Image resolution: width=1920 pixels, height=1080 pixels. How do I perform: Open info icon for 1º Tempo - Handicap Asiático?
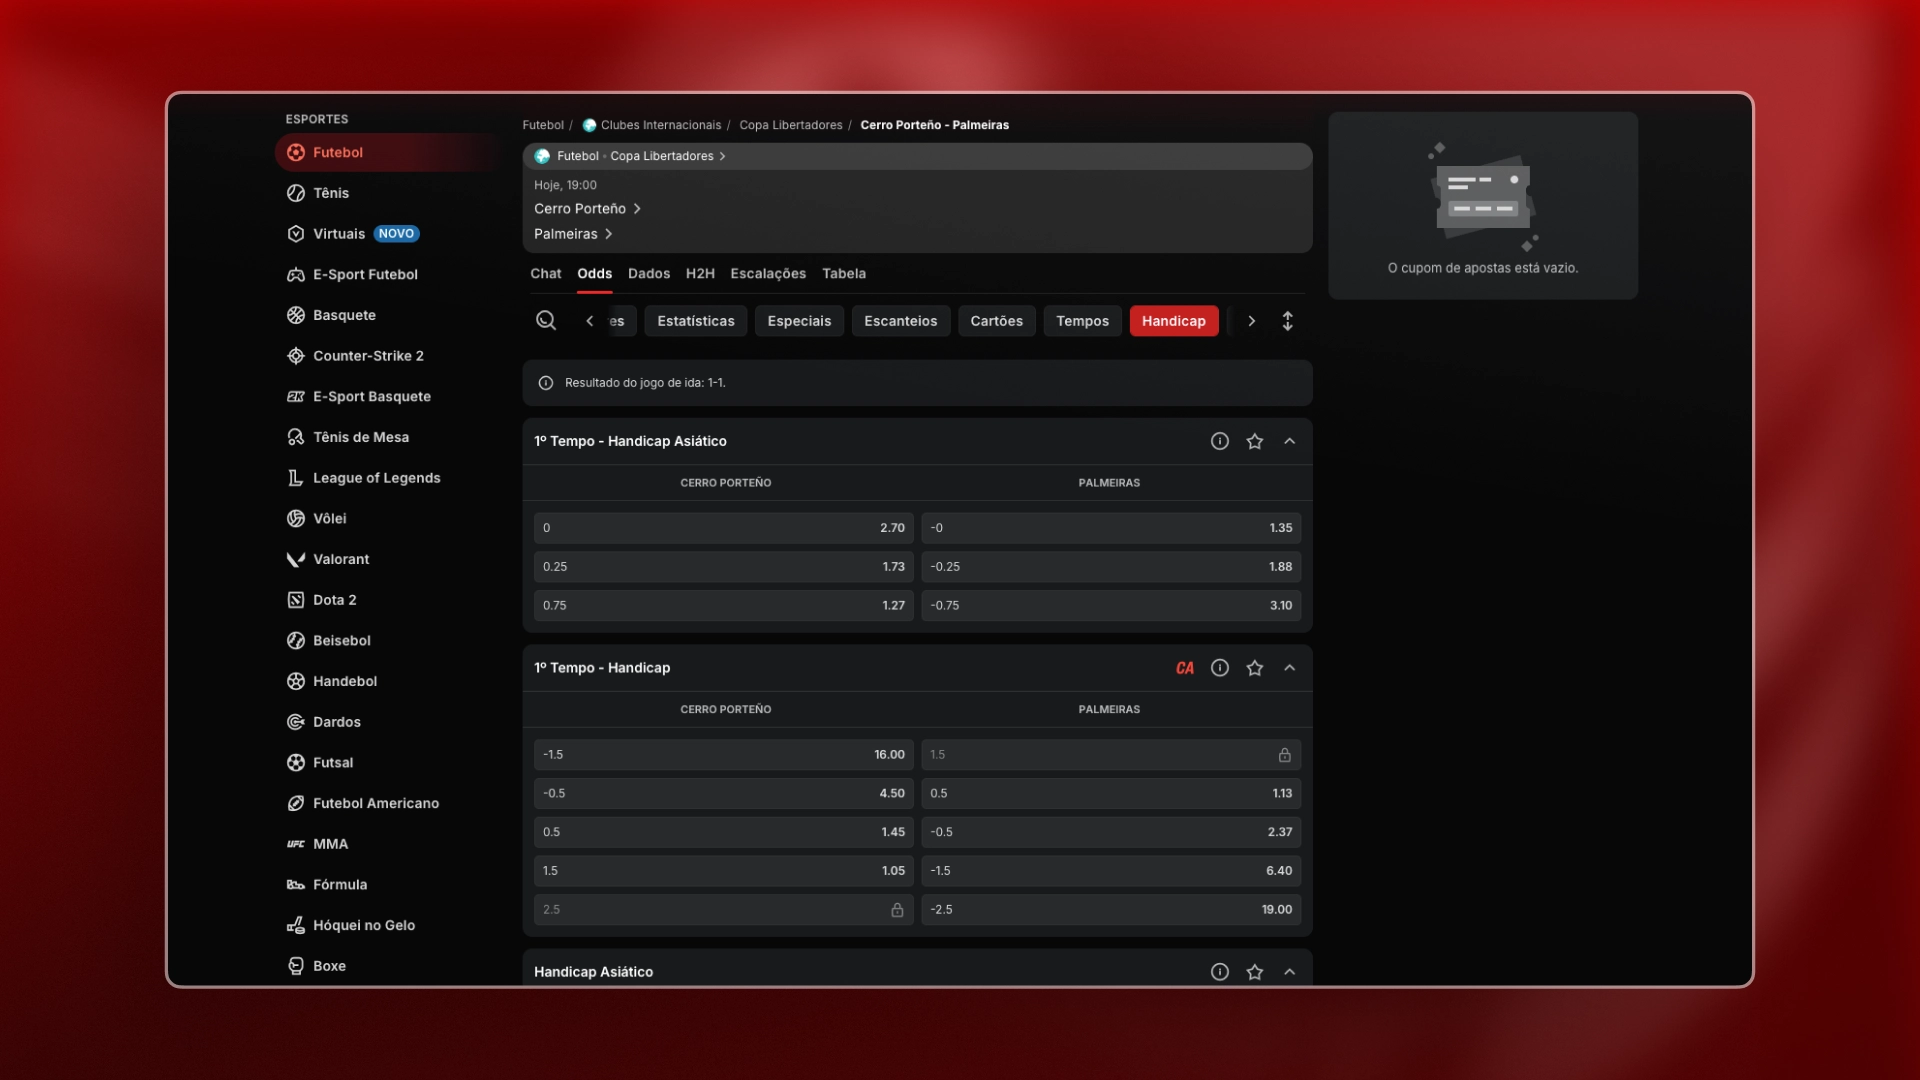coord(1220,441)
